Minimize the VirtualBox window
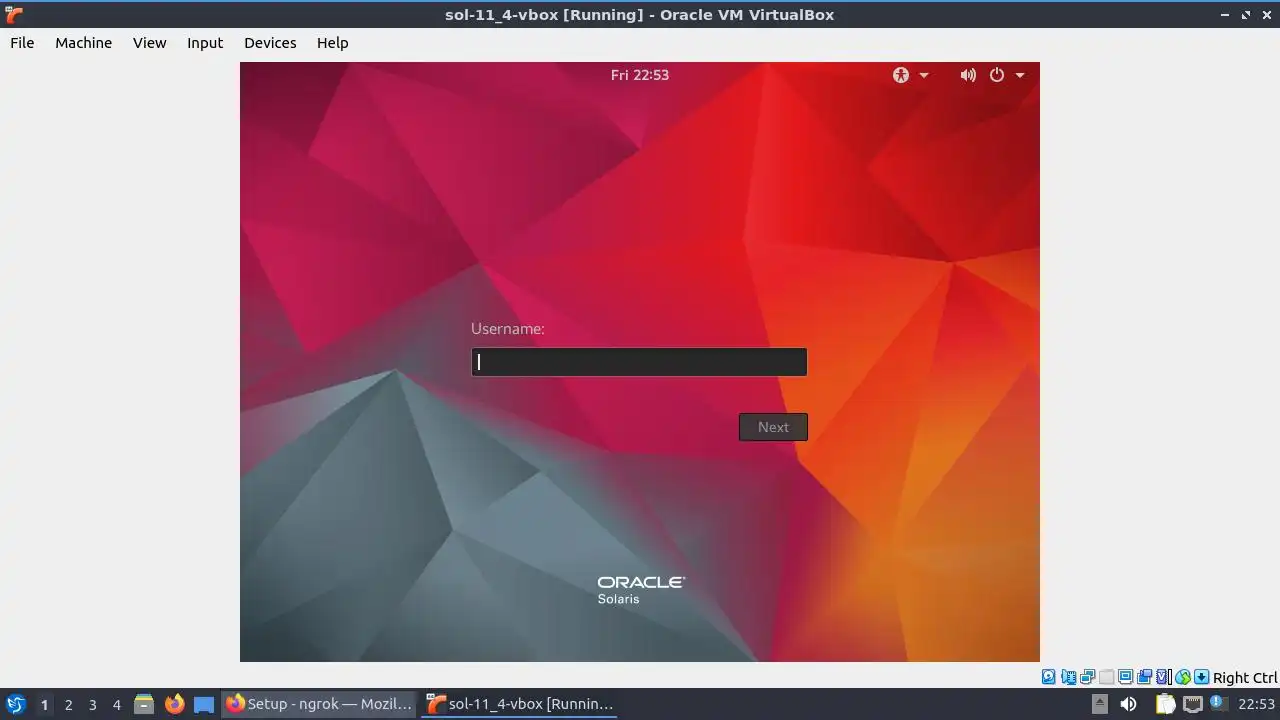The image size is (1280, 720). click(x=1225, y=15)
